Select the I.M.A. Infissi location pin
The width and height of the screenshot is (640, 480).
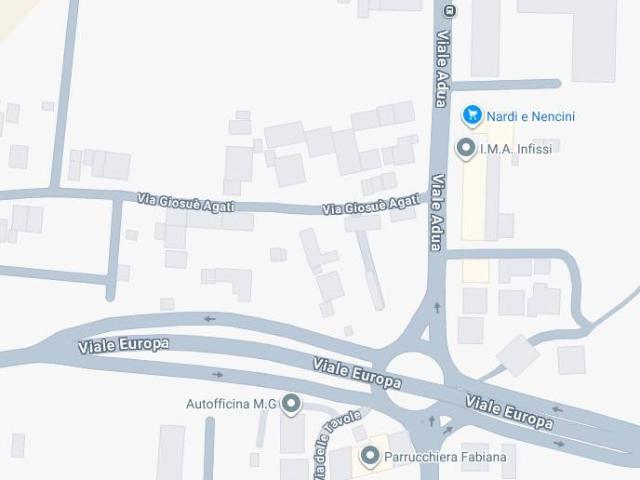pyautogui.click(x=466, y=149)
